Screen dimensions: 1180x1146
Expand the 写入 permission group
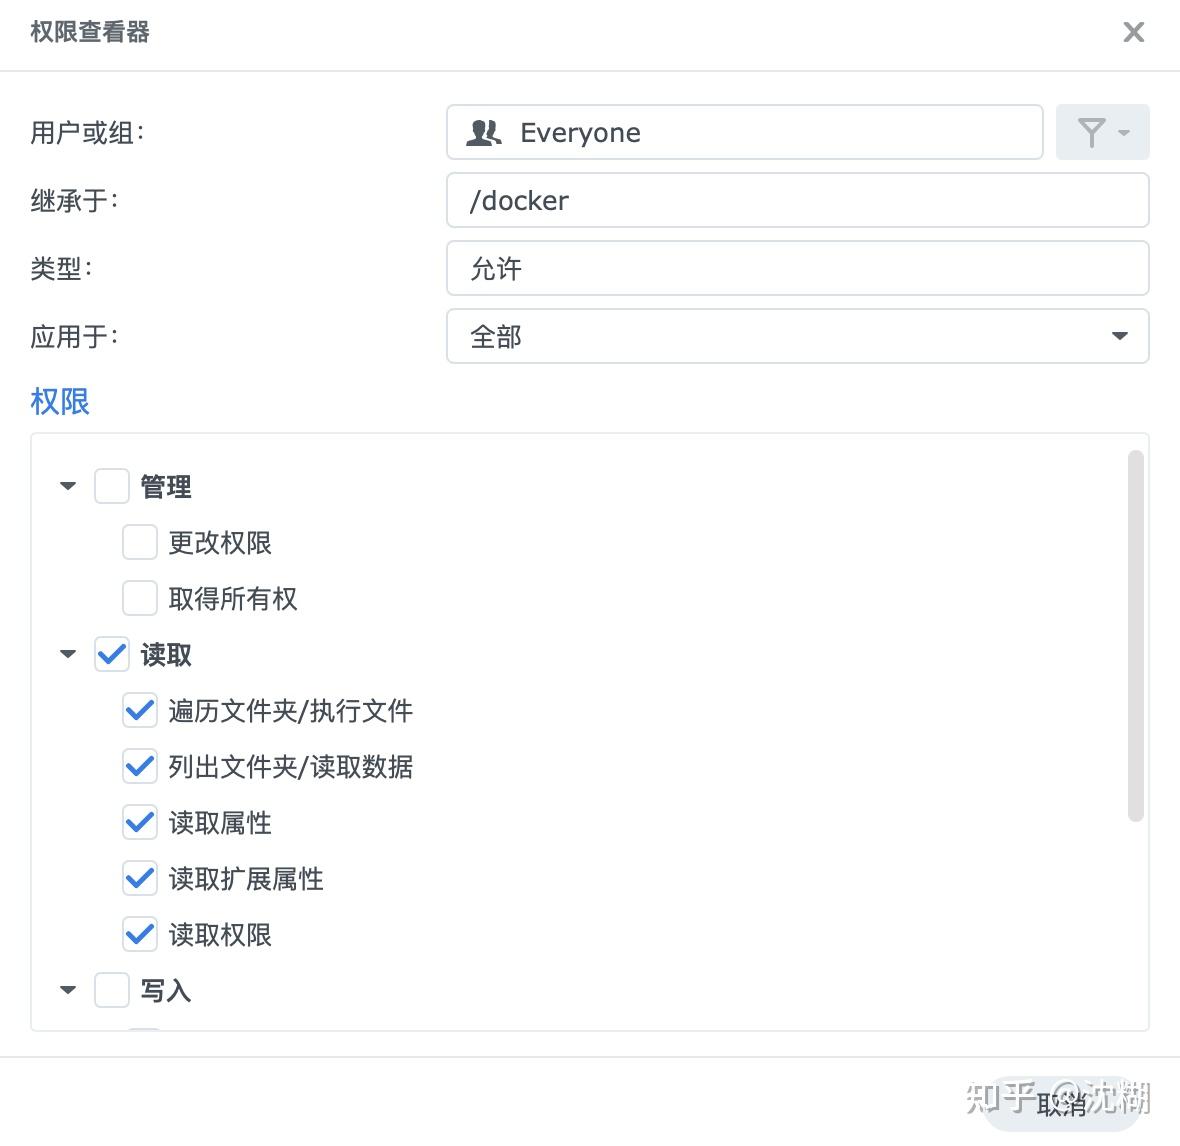[x=67, y=990]
